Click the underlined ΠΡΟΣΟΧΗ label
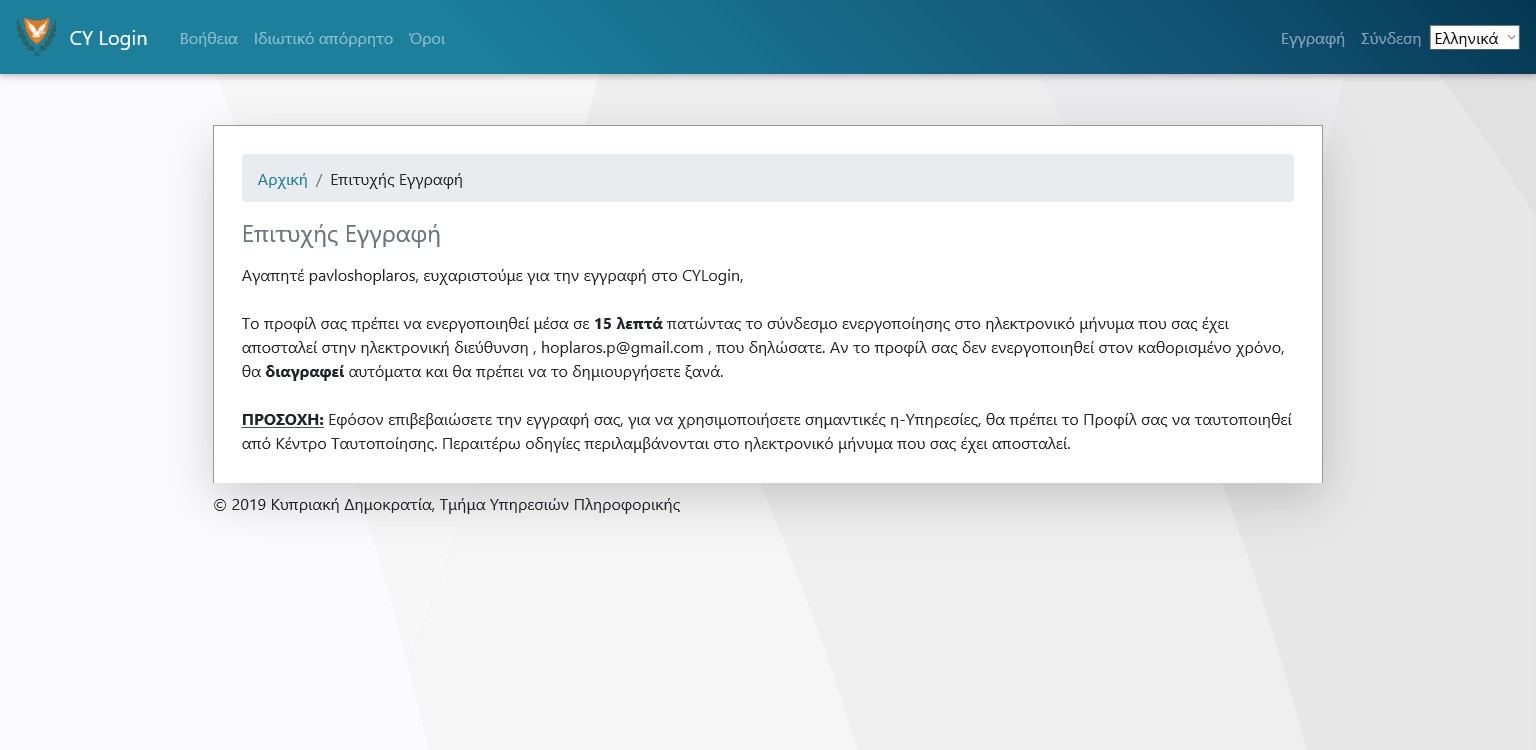Image resolution: width=1536 pixels, height=750 pixels. click(x=282, y=419)
